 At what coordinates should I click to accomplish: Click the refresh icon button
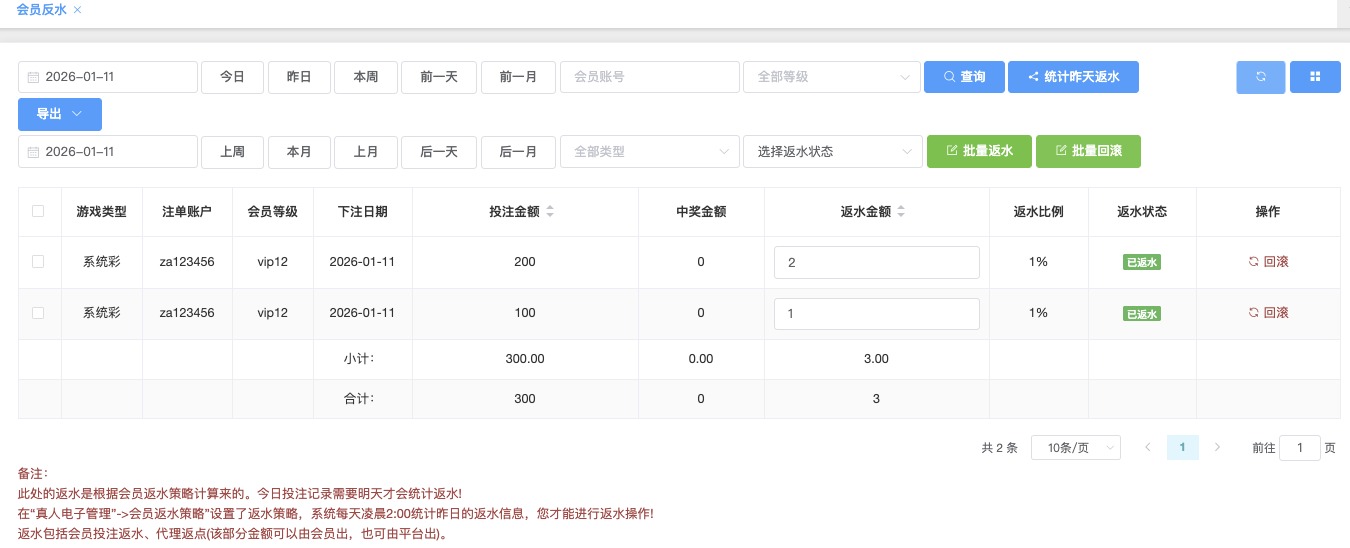click(x=1261, y=77)
